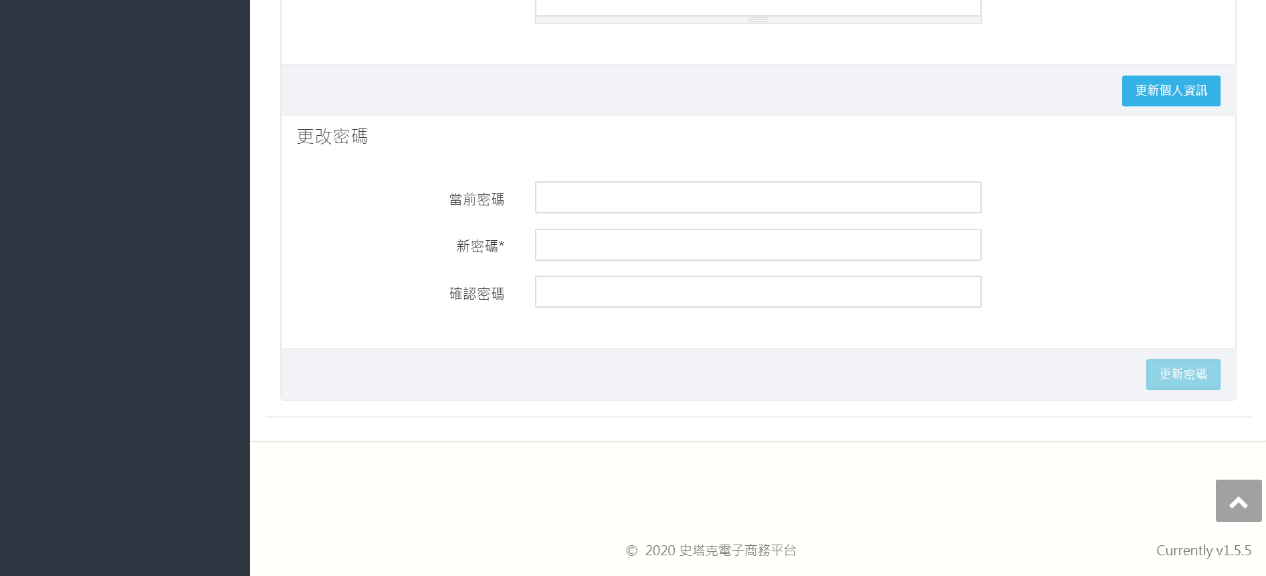The height and width of the screenshot is (576, 1266).
Task: Focus the 當前密碼 input field
Action: (758, 197)
